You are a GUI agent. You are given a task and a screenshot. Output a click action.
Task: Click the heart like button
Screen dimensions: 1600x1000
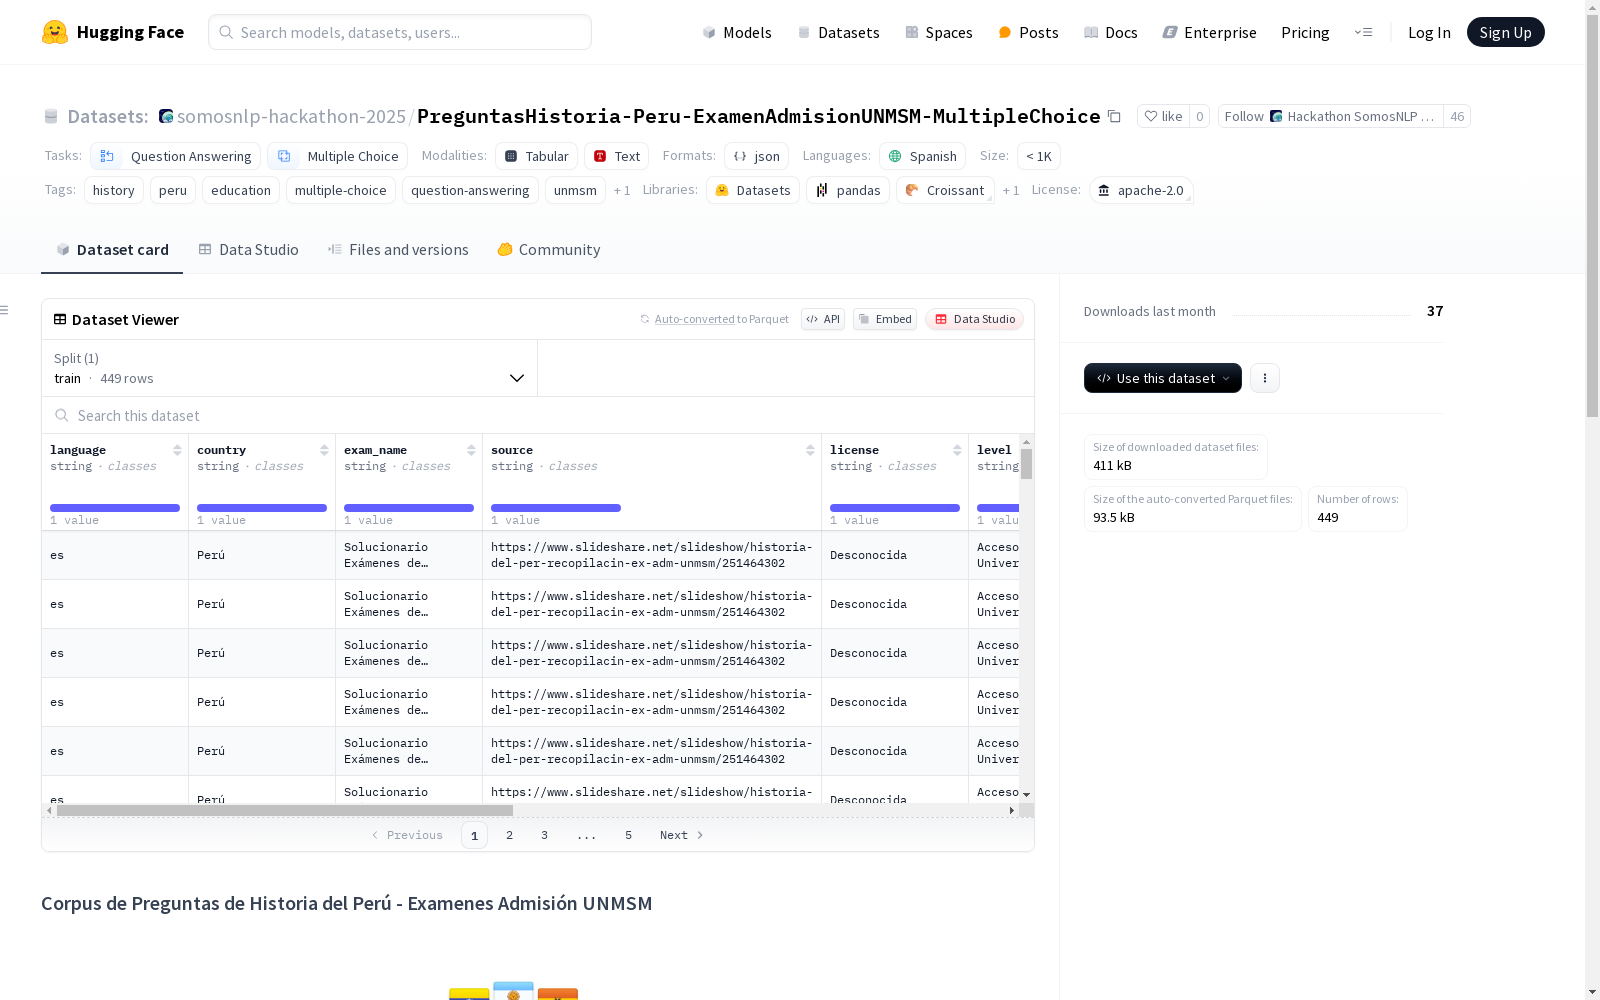click(1163, 116)
